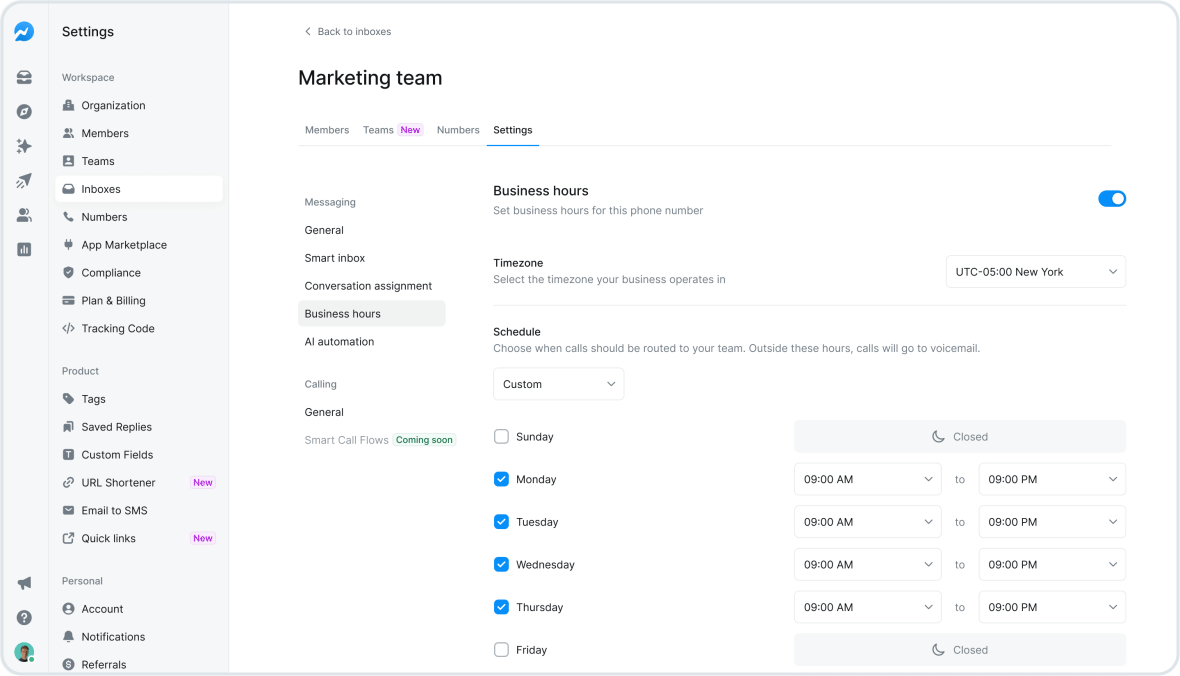
Task: Open the megaphone announcements icon near the bottom
Action: [x=24, y=582]
